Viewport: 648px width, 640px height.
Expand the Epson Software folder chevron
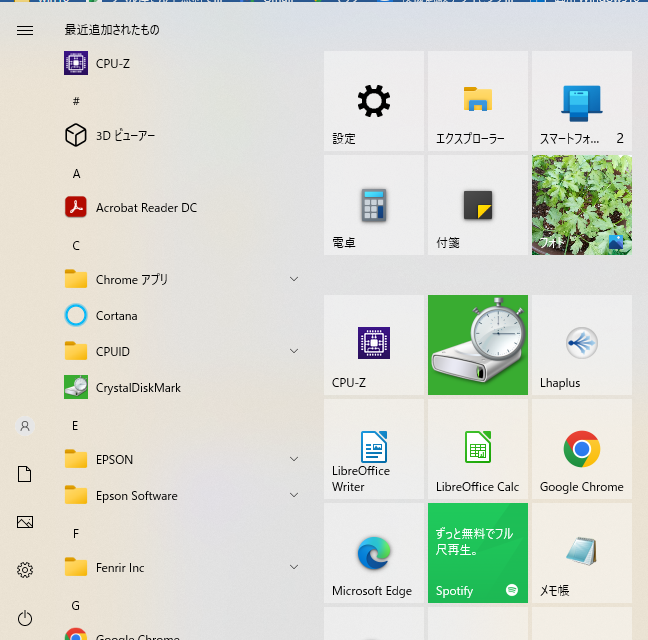[x=294, y=495]
